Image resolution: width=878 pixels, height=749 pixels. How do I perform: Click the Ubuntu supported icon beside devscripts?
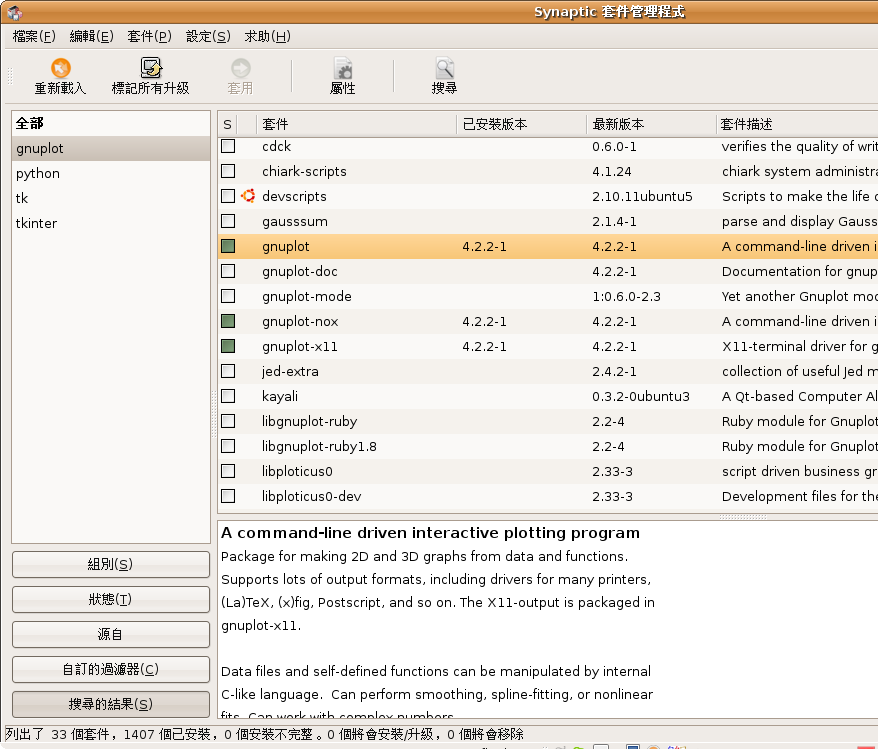[248, 196]
